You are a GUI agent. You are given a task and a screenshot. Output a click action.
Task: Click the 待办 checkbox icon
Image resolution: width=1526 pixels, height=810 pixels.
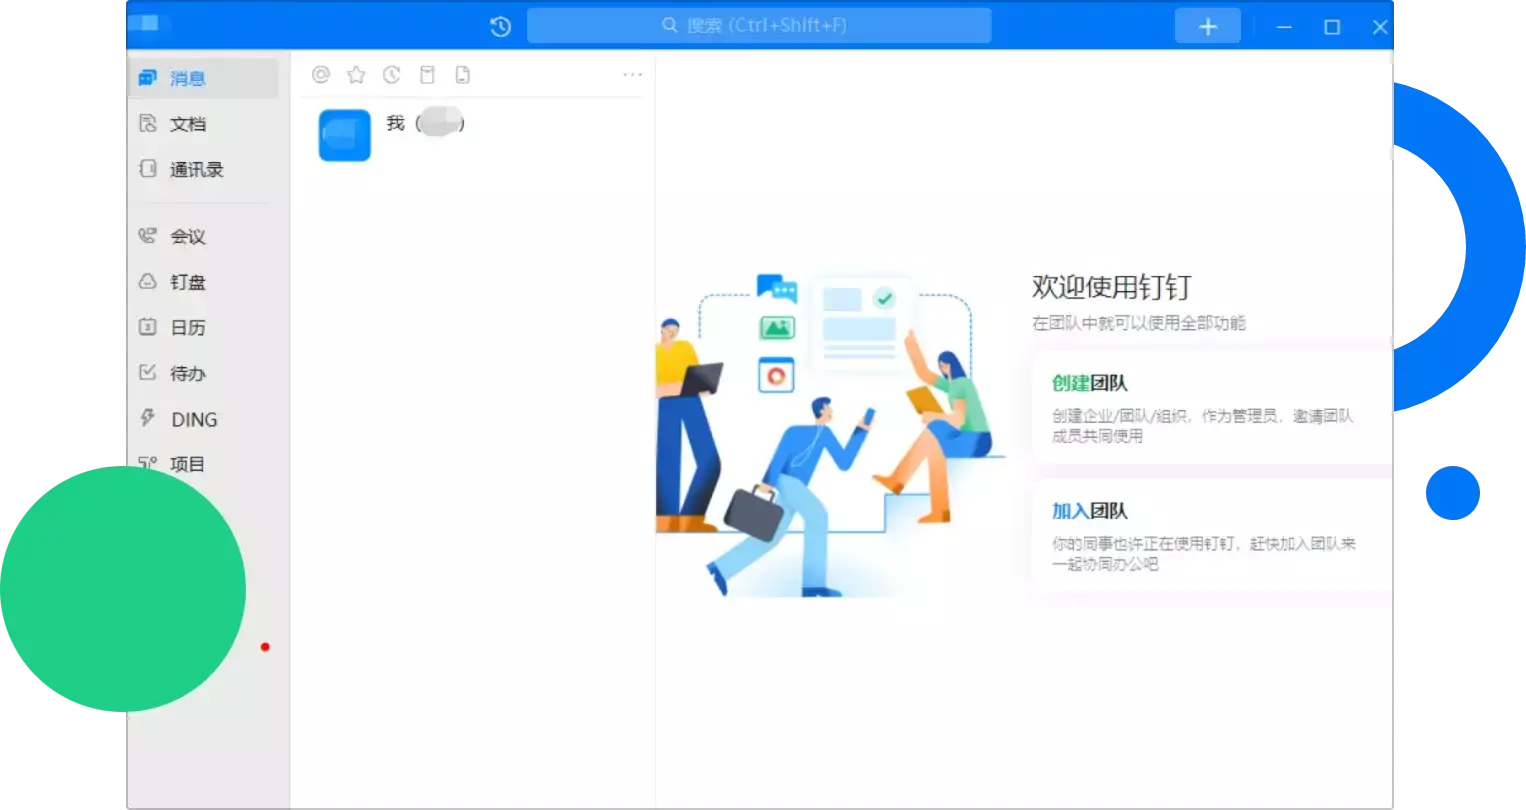148,373
